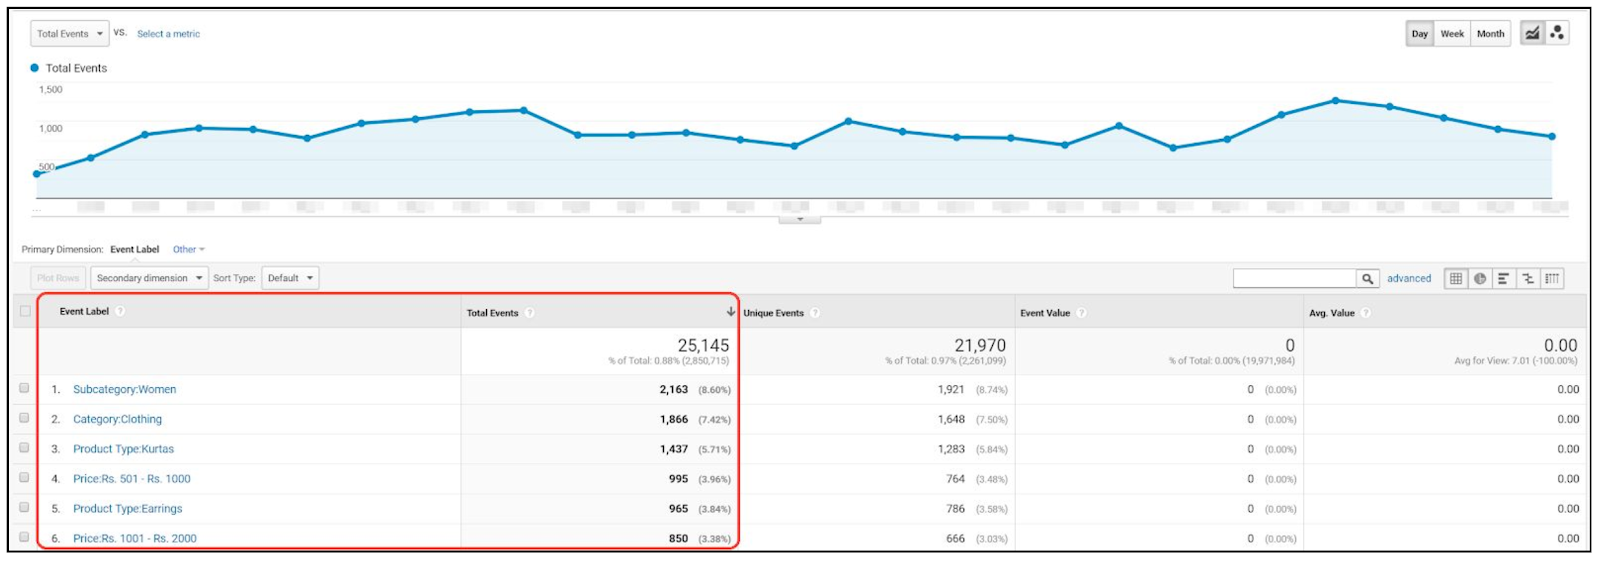The height and width of the screenshot is (562, 1600).
Task: Open Category:Clothing event label
Action: 117,419
